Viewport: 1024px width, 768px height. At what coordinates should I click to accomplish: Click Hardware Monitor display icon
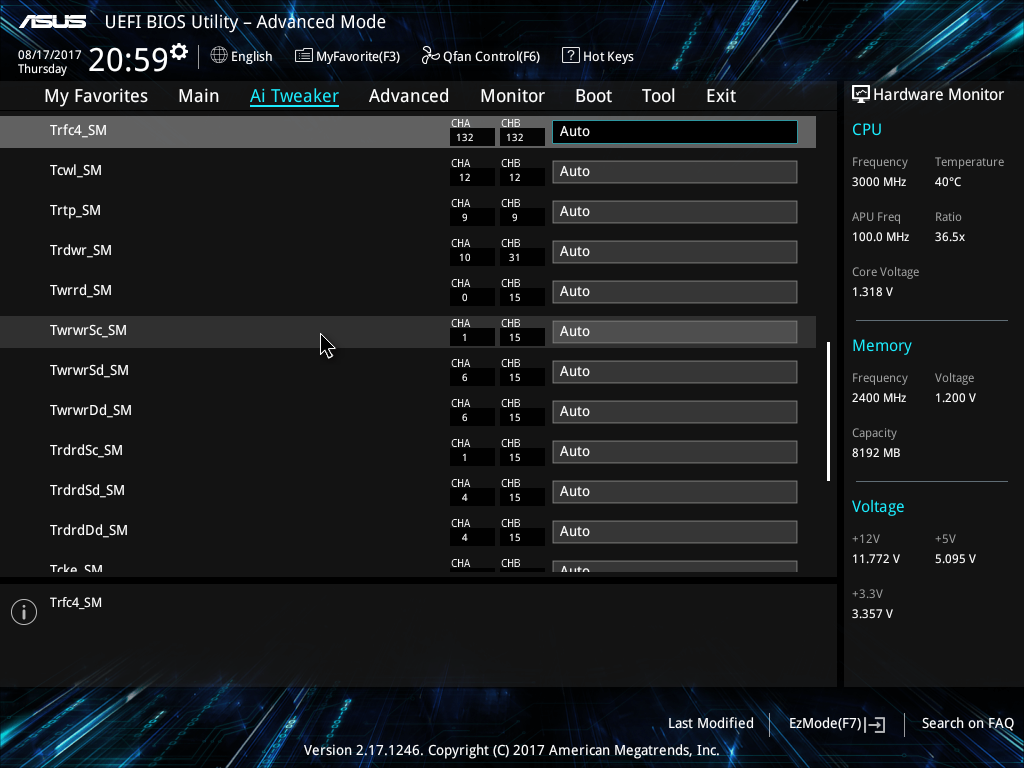[x=861, y=95]
